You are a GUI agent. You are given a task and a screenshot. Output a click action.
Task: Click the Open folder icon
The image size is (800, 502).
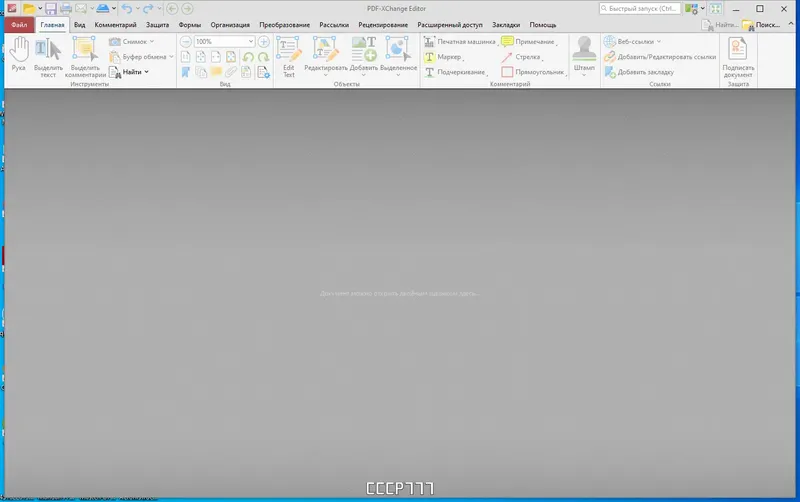point(29,8)
